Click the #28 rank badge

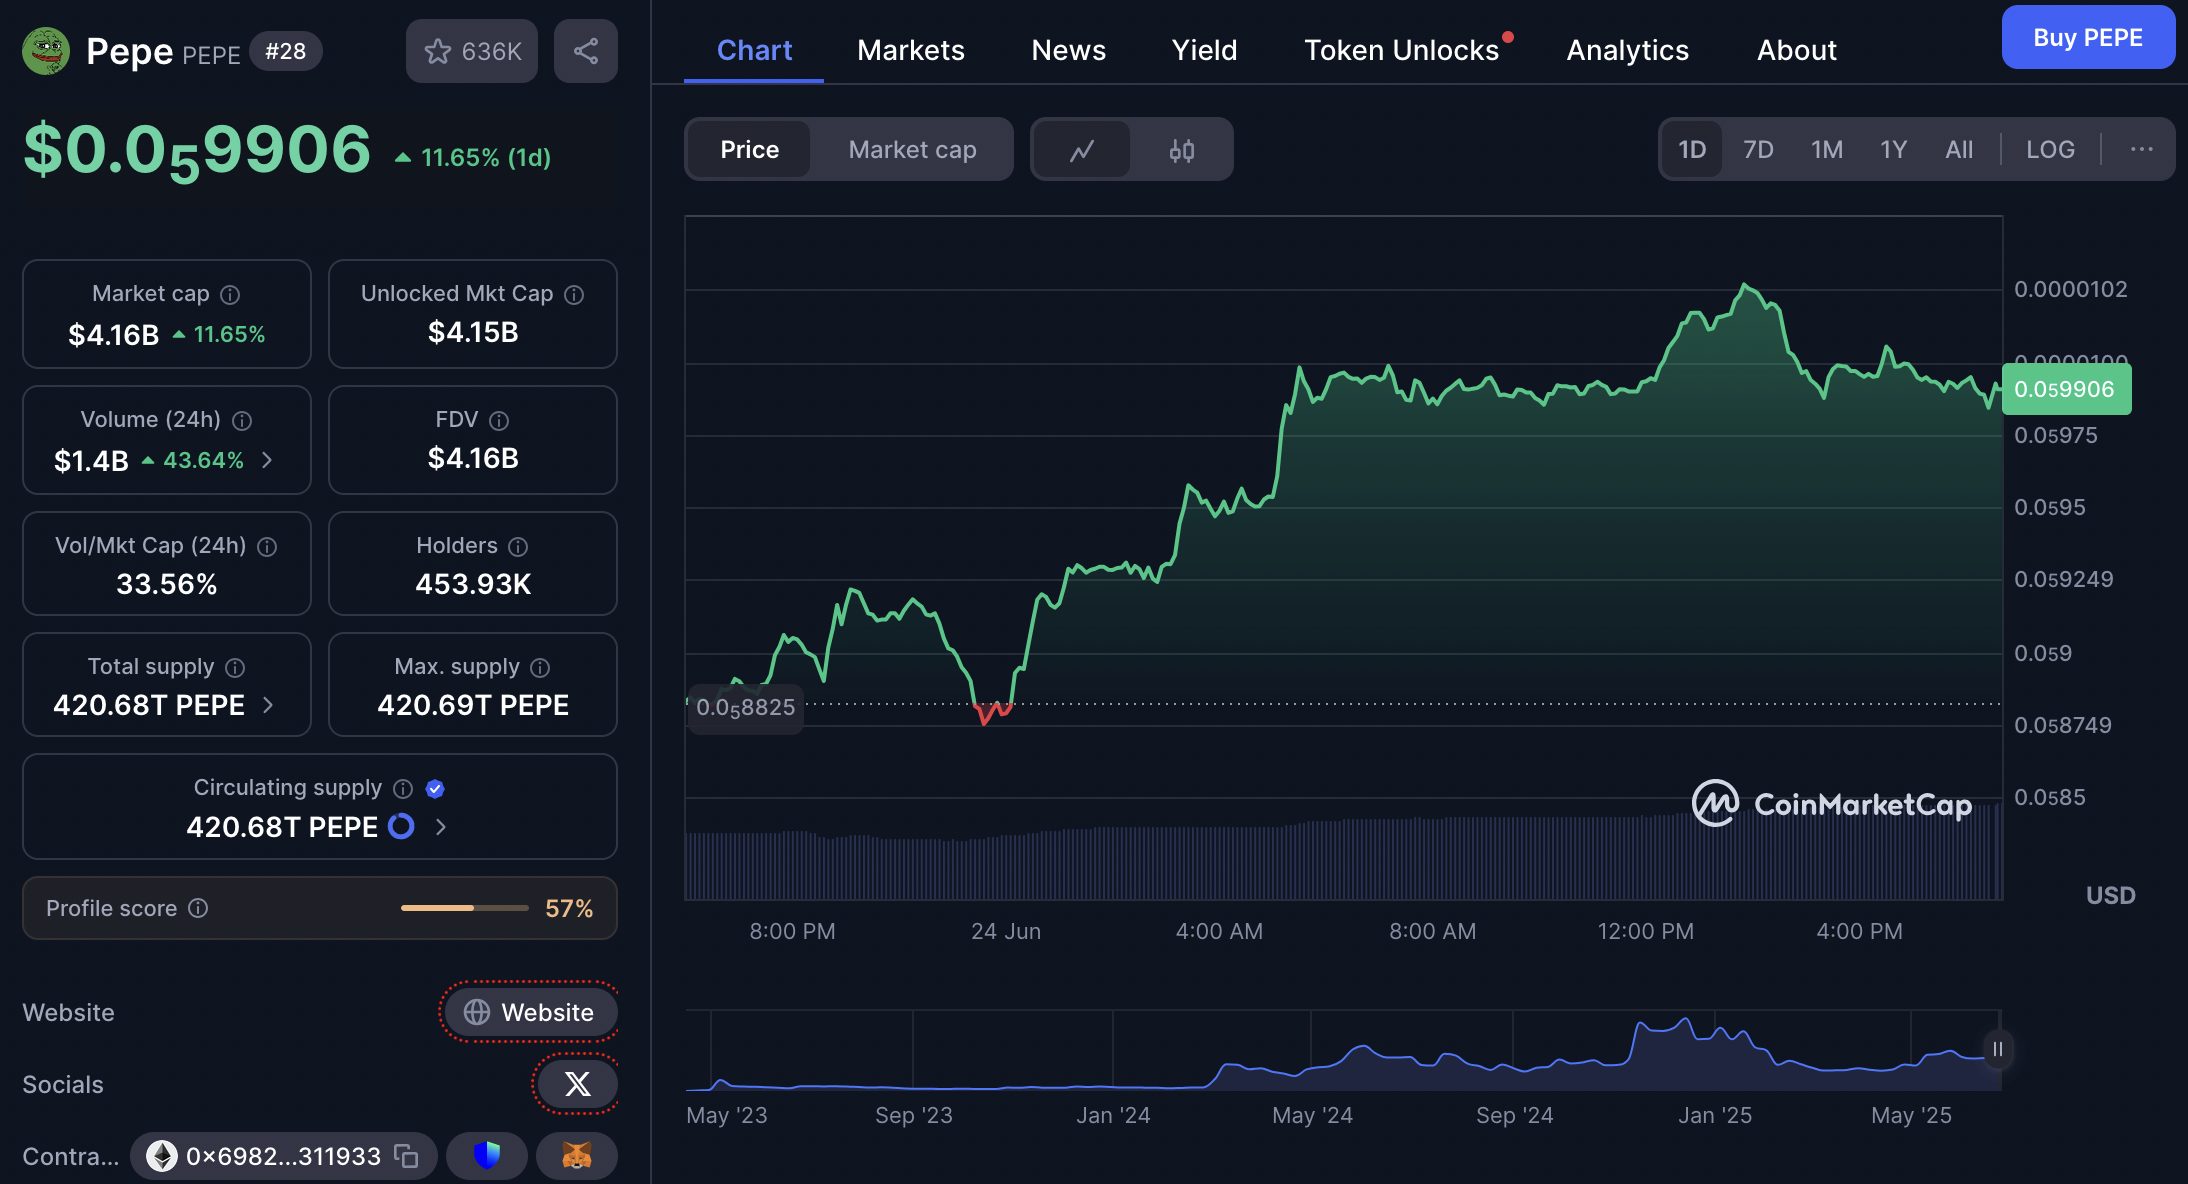point(285,51)
